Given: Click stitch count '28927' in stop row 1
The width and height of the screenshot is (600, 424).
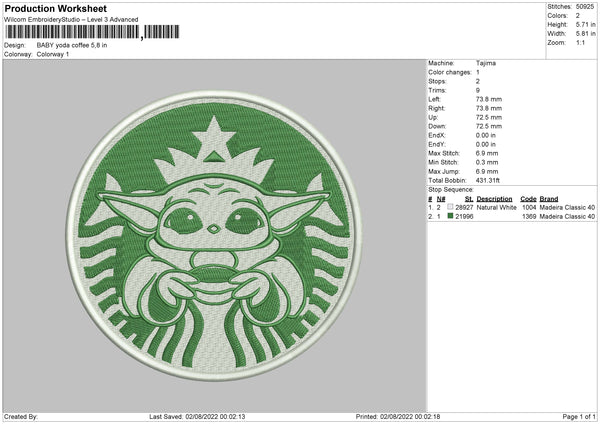Looking at the screenshot, I should point(464,207).
